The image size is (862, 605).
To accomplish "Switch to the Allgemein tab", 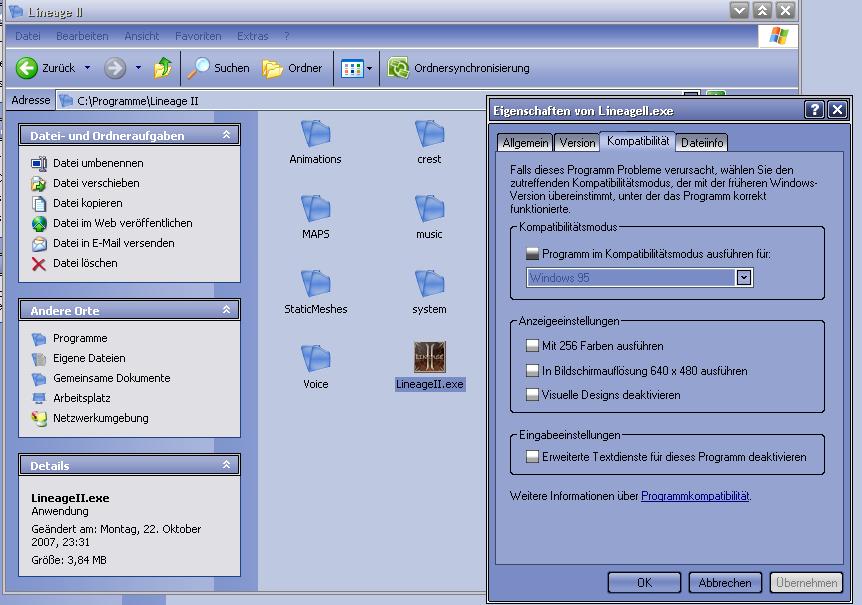I will click(x=525, y=143).
